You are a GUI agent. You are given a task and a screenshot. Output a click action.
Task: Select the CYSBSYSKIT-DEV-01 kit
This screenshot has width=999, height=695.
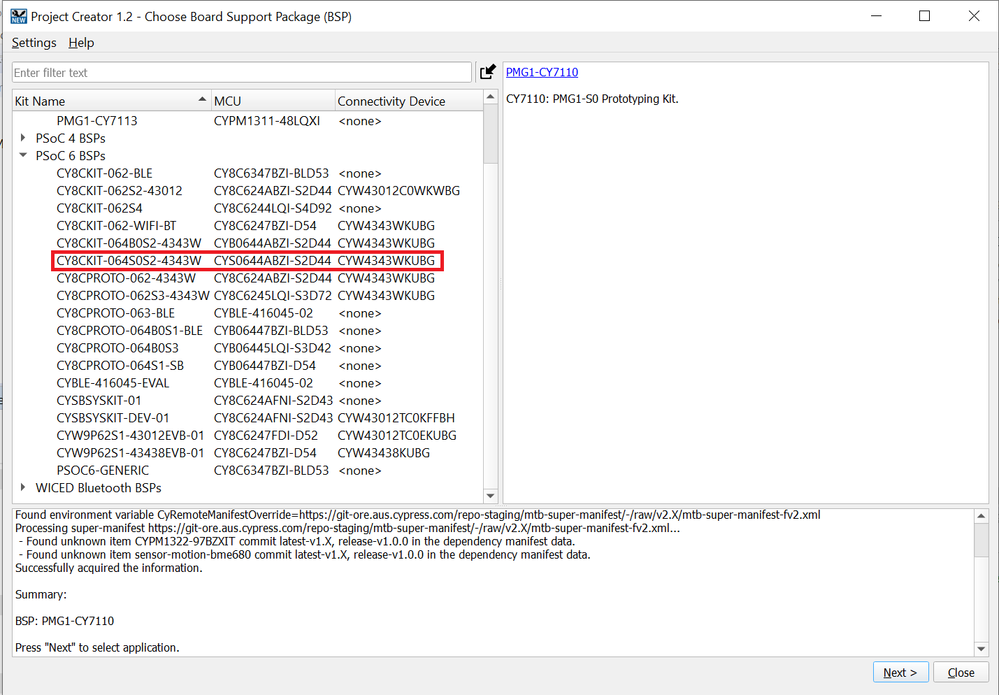113,418
